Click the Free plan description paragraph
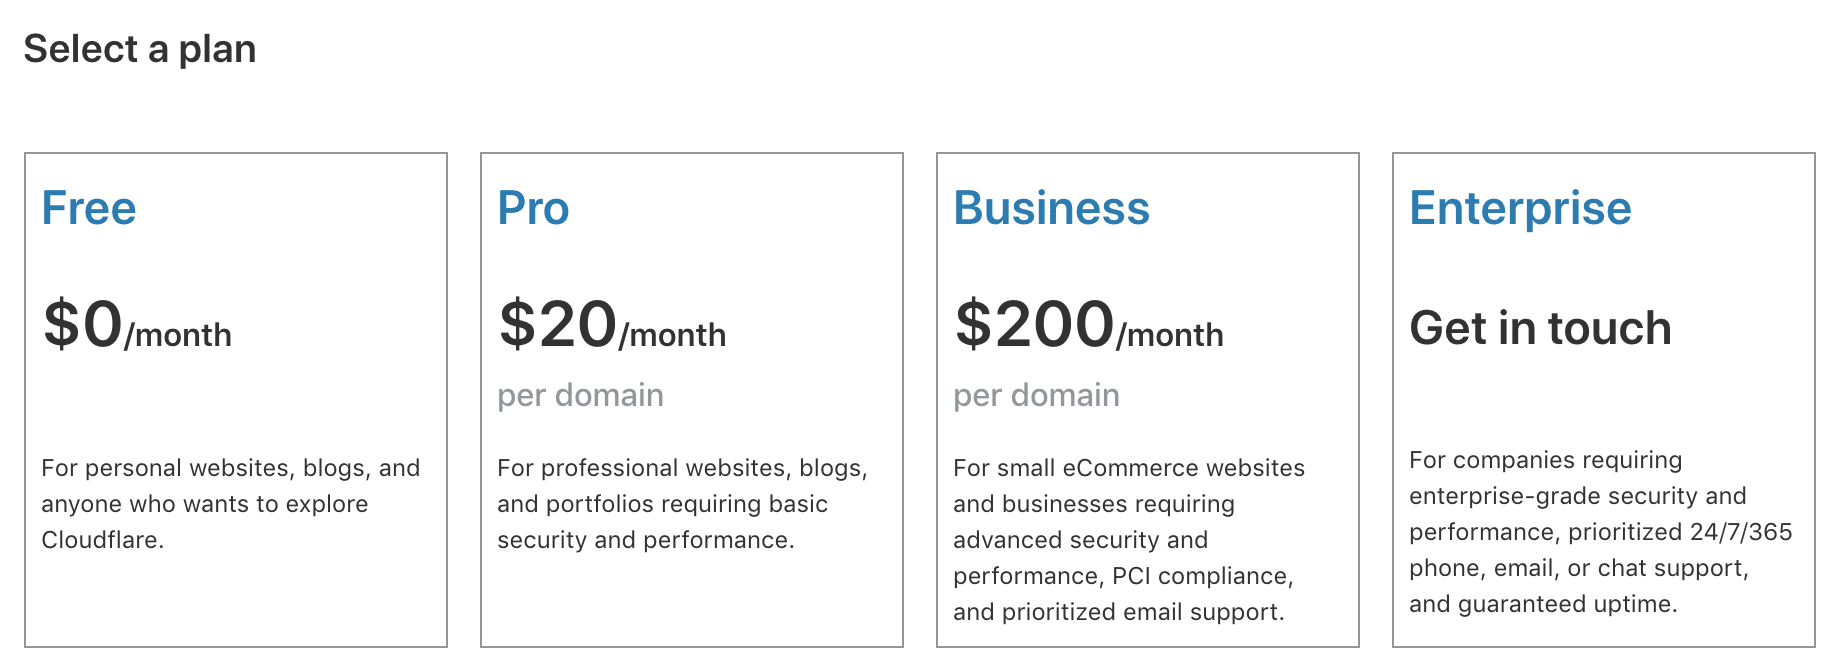1840x672 pixels. (230, 504)
